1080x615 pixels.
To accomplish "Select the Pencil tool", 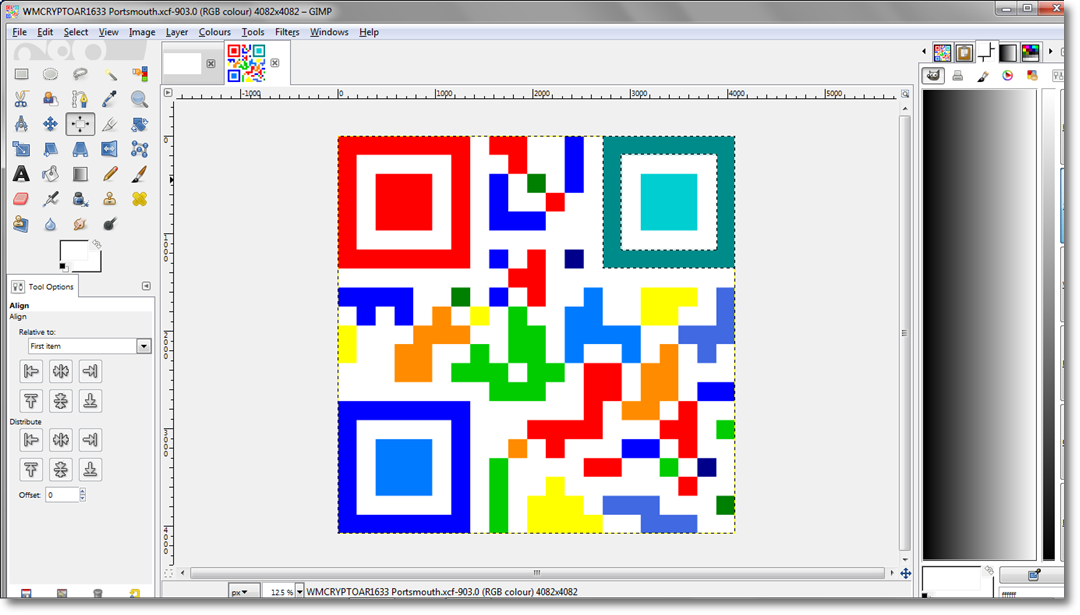I will 110,174.
